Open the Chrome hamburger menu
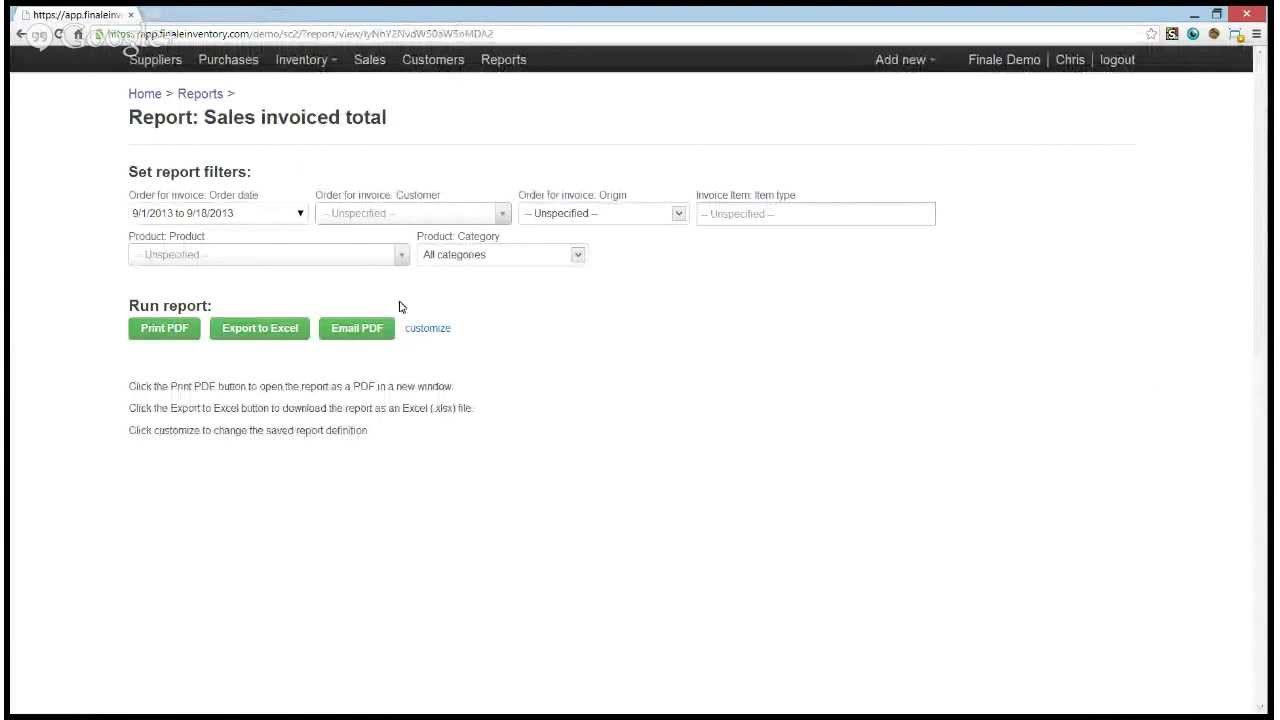This screenshot has height=720, width=1280. point(1257,34)
